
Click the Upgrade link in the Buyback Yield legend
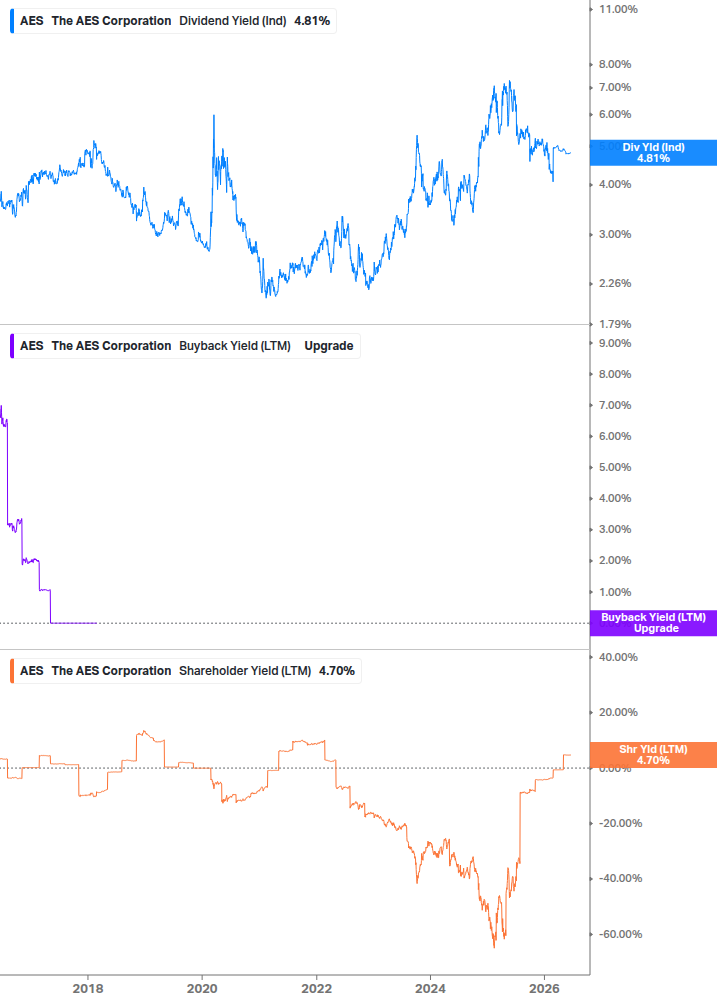(329, 346)
